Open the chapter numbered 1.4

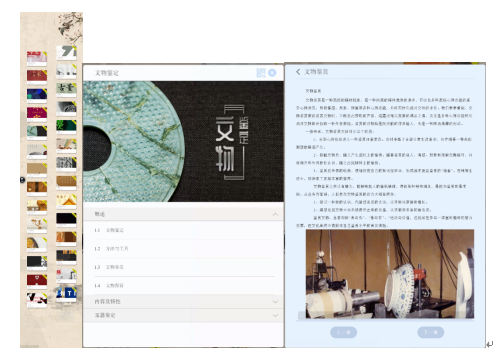(x=184, y=286)
